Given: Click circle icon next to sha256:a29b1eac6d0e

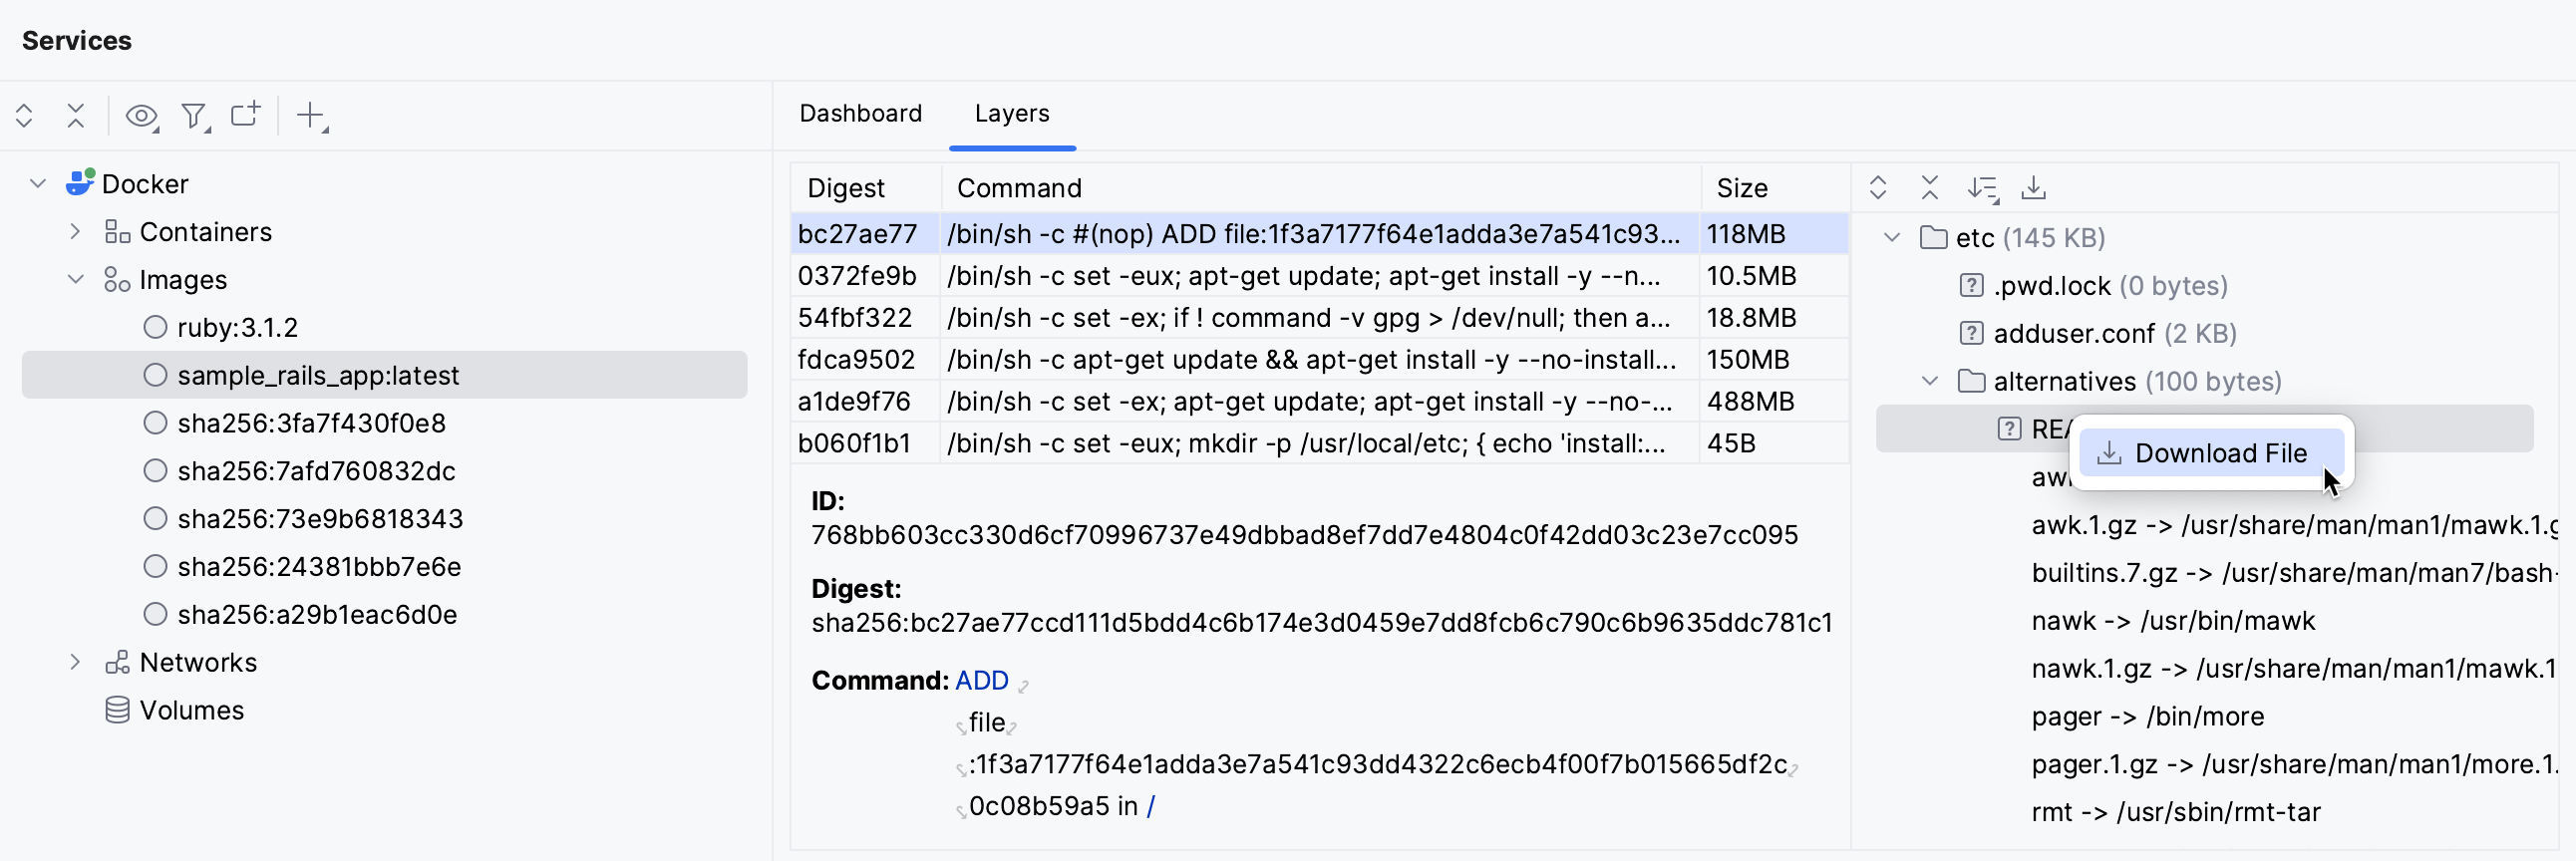Looking at the screenshot, I should coord(155,614).
